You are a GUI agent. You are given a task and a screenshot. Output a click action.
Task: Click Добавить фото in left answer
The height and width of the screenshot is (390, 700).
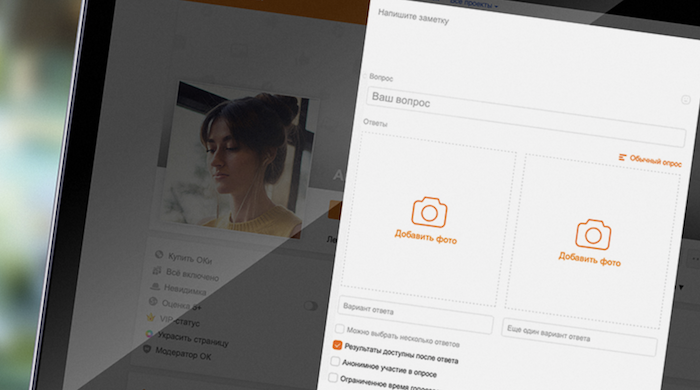pos(425,236)
